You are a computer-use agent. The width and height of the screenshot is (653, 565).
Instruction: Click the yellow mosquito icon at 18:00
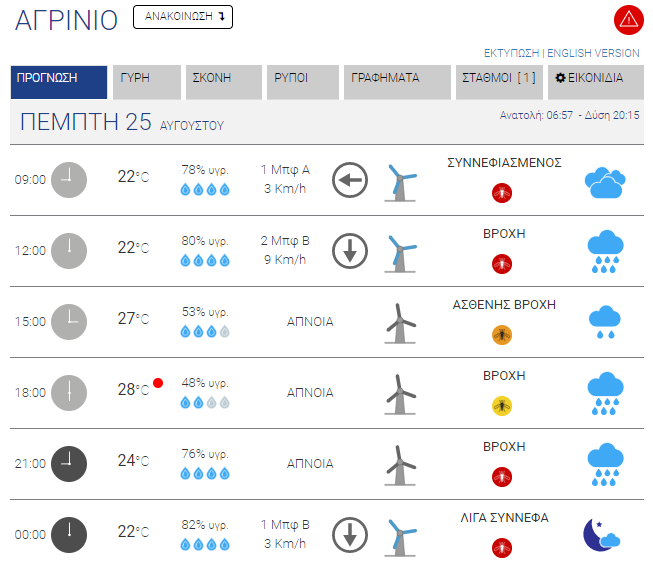click(x=502, y=406)
